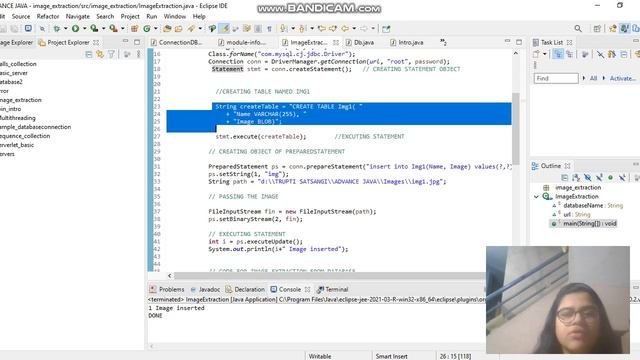Click the Quick Access search magnifier
This screenshot has height=360, width=640.
tap(578, 28)
